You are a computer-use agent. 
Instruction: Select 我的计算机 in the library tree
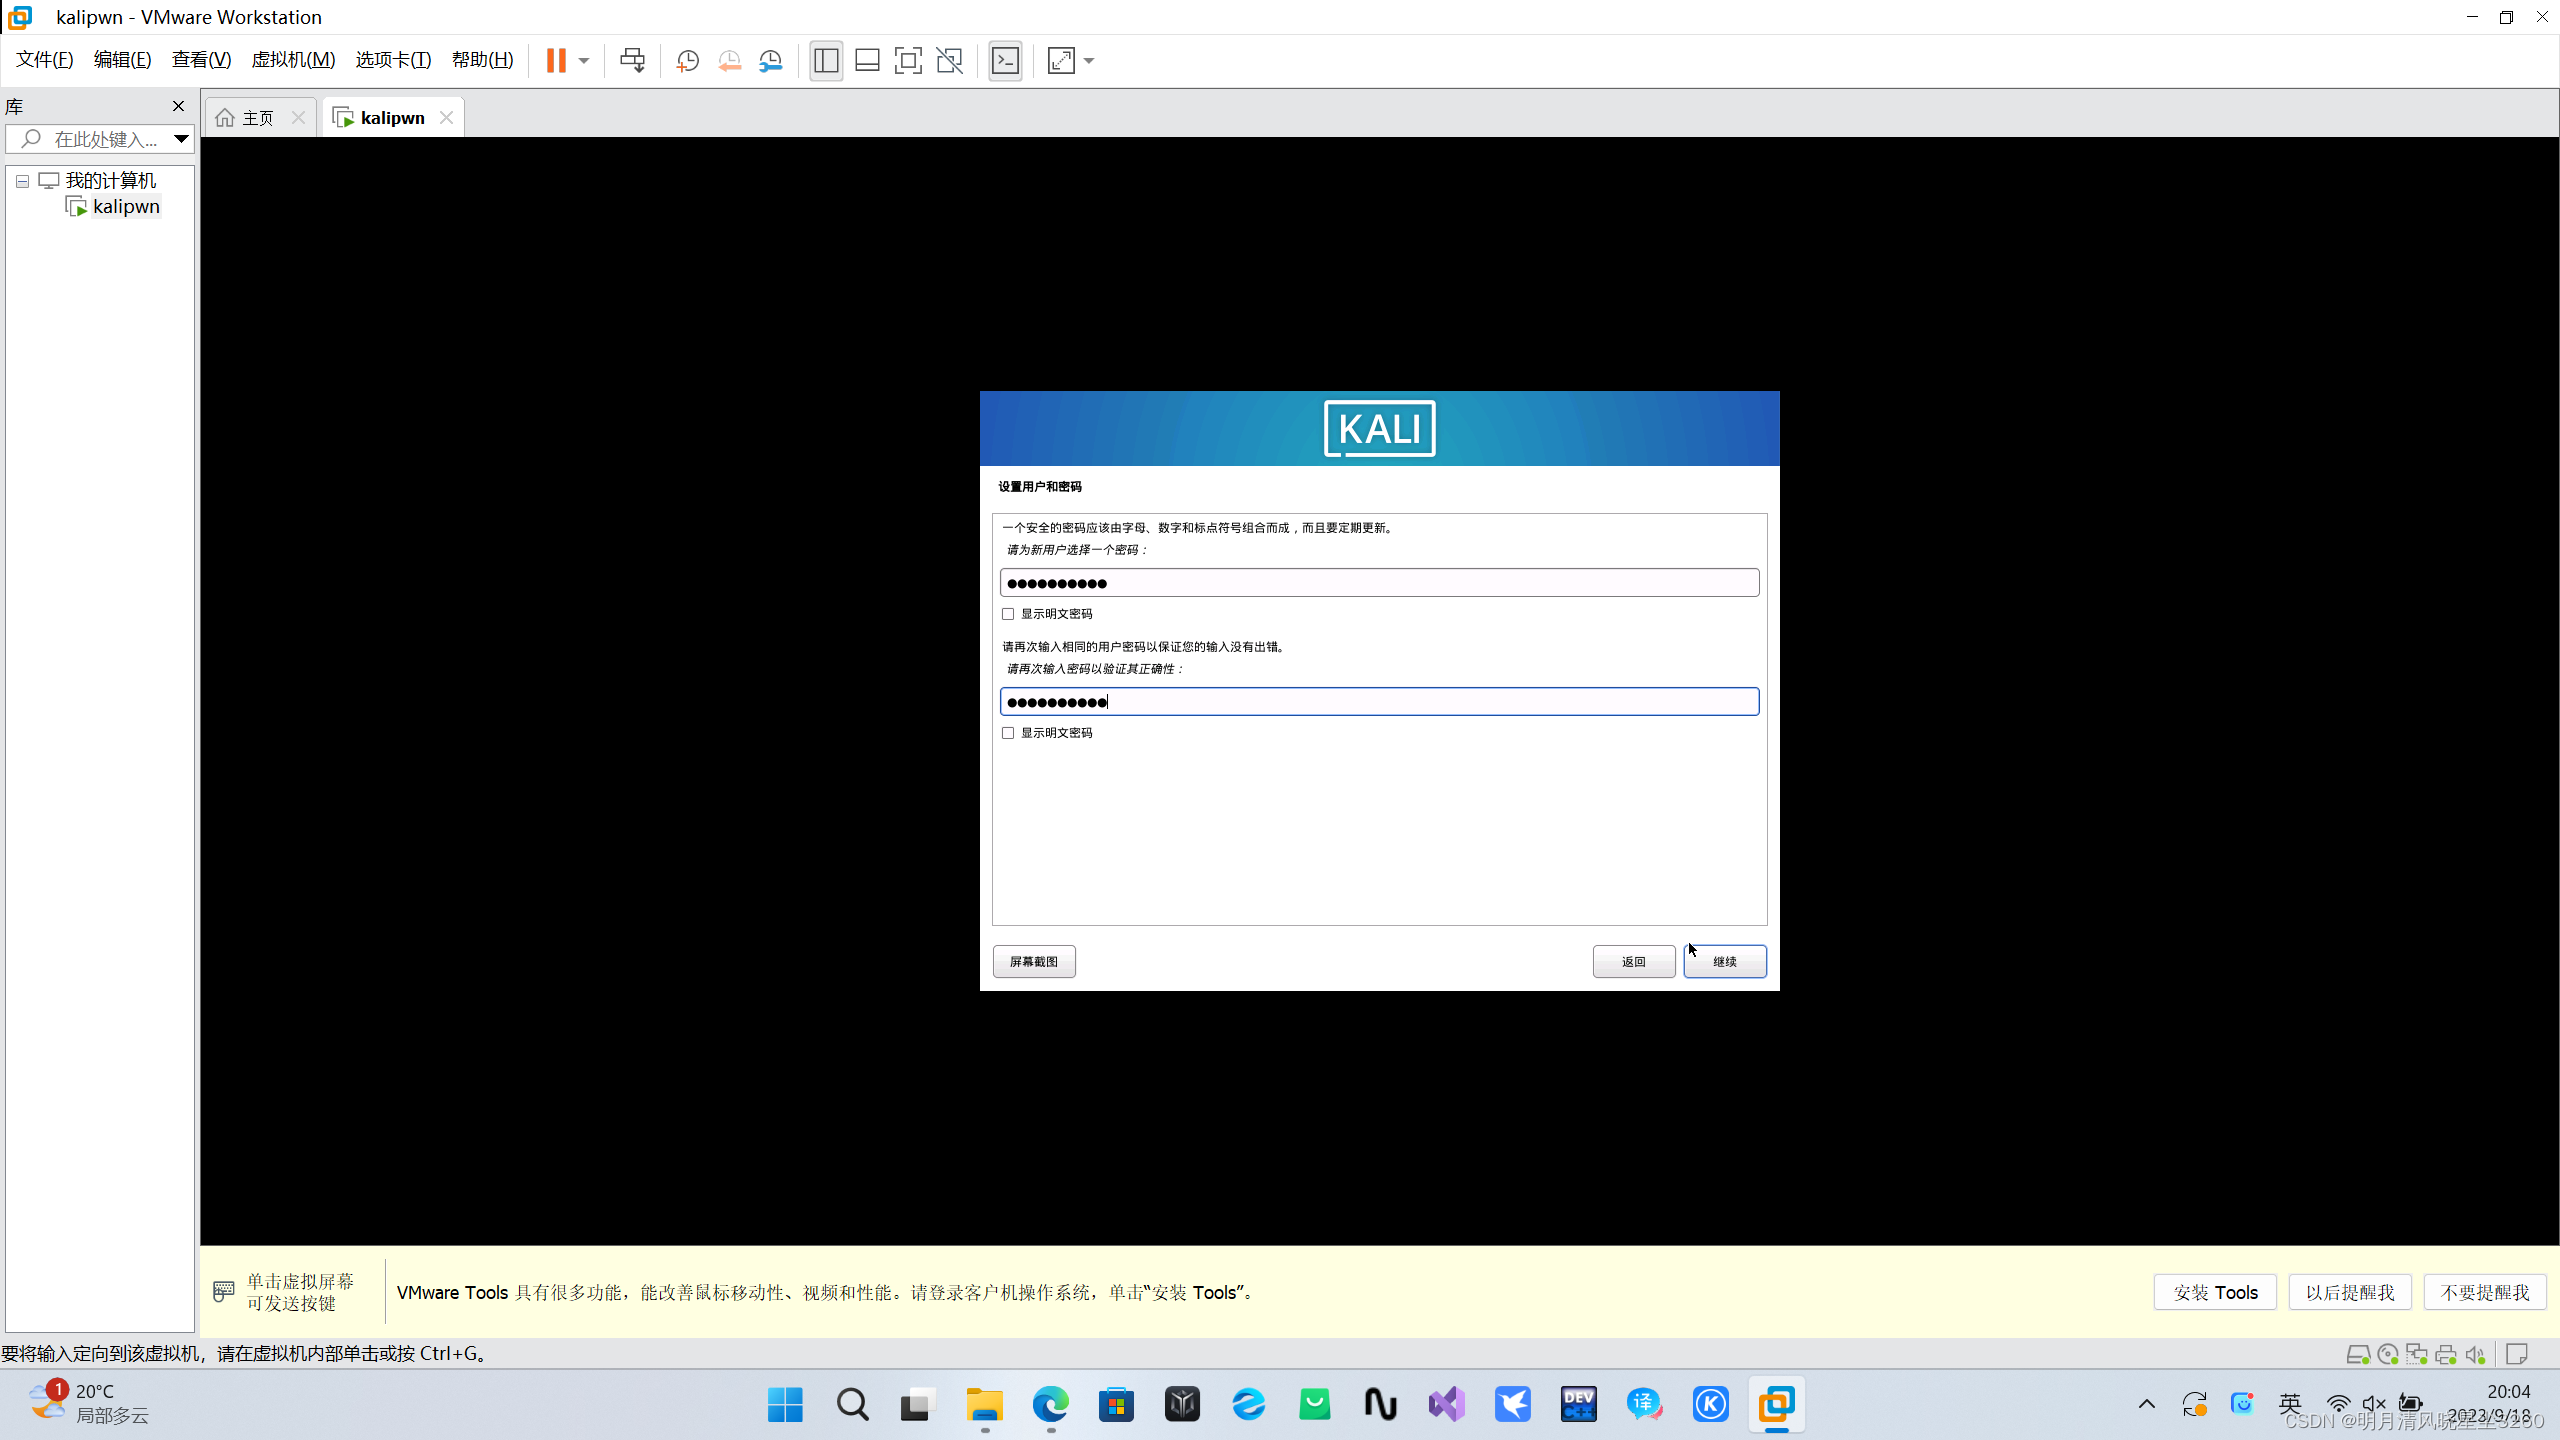[110, 181]
